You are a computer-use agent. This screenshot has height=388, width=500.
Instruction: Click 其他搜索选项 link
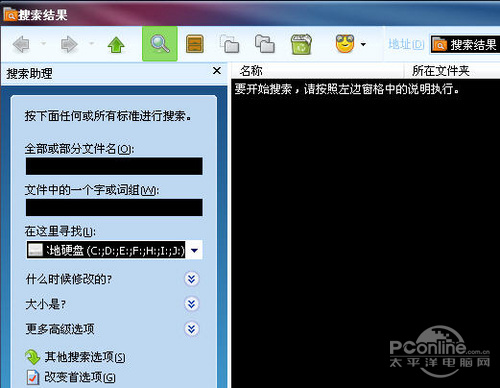coord(85,357)
